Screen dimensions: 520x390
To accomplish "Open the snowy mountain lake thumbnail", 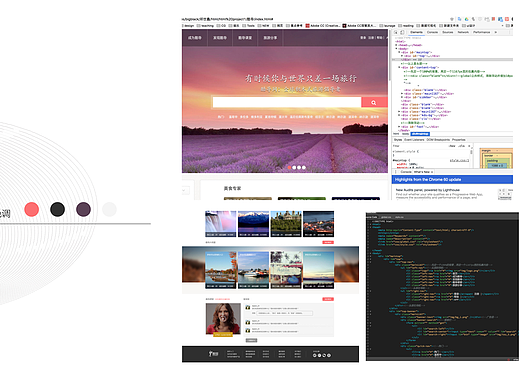I will coord(253,224).
